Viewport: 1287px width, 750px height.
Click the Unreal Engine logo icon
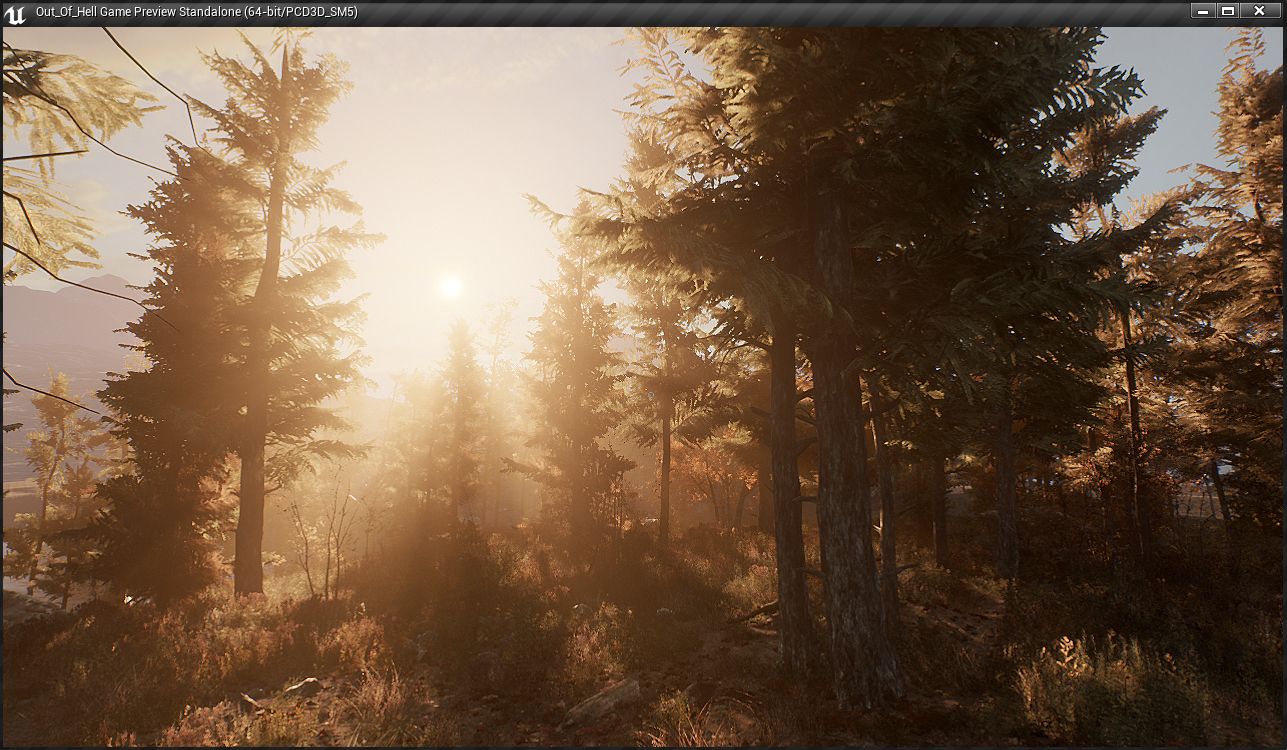point(14,13)
